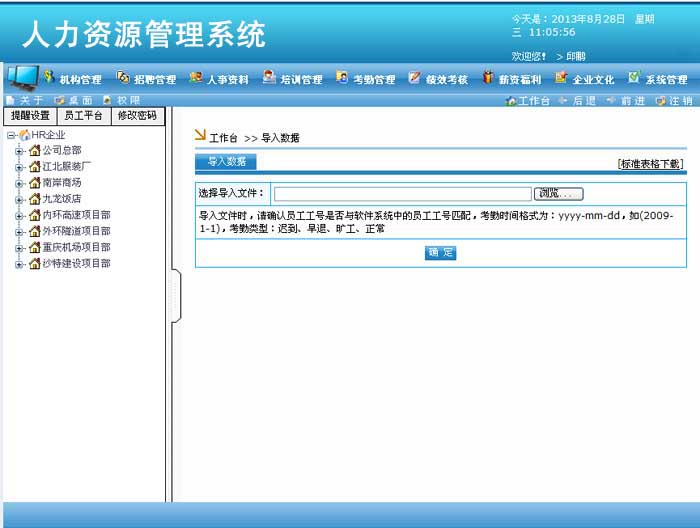
Task: Select the 培训管理 icon
Action: pos(270,78)
